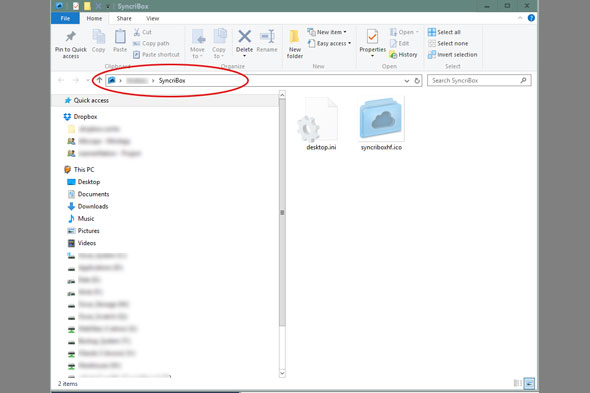Switch to the Home ribbon tab
This screenshot has height=393, width=590.
pos(94,18)
